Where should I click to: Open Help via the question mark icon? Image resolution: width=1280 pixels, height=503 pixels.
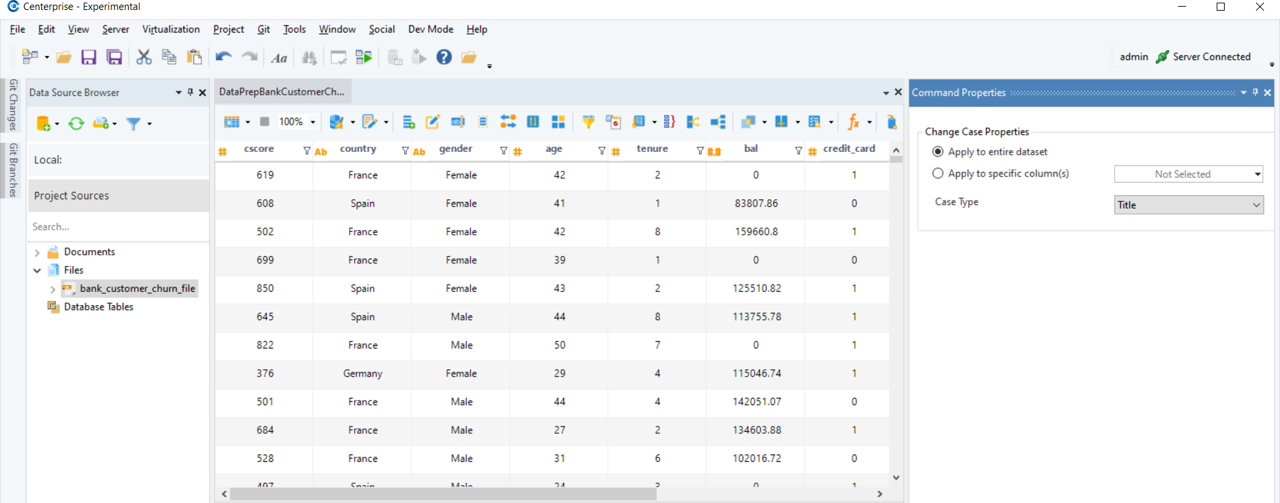coord(444,58)
